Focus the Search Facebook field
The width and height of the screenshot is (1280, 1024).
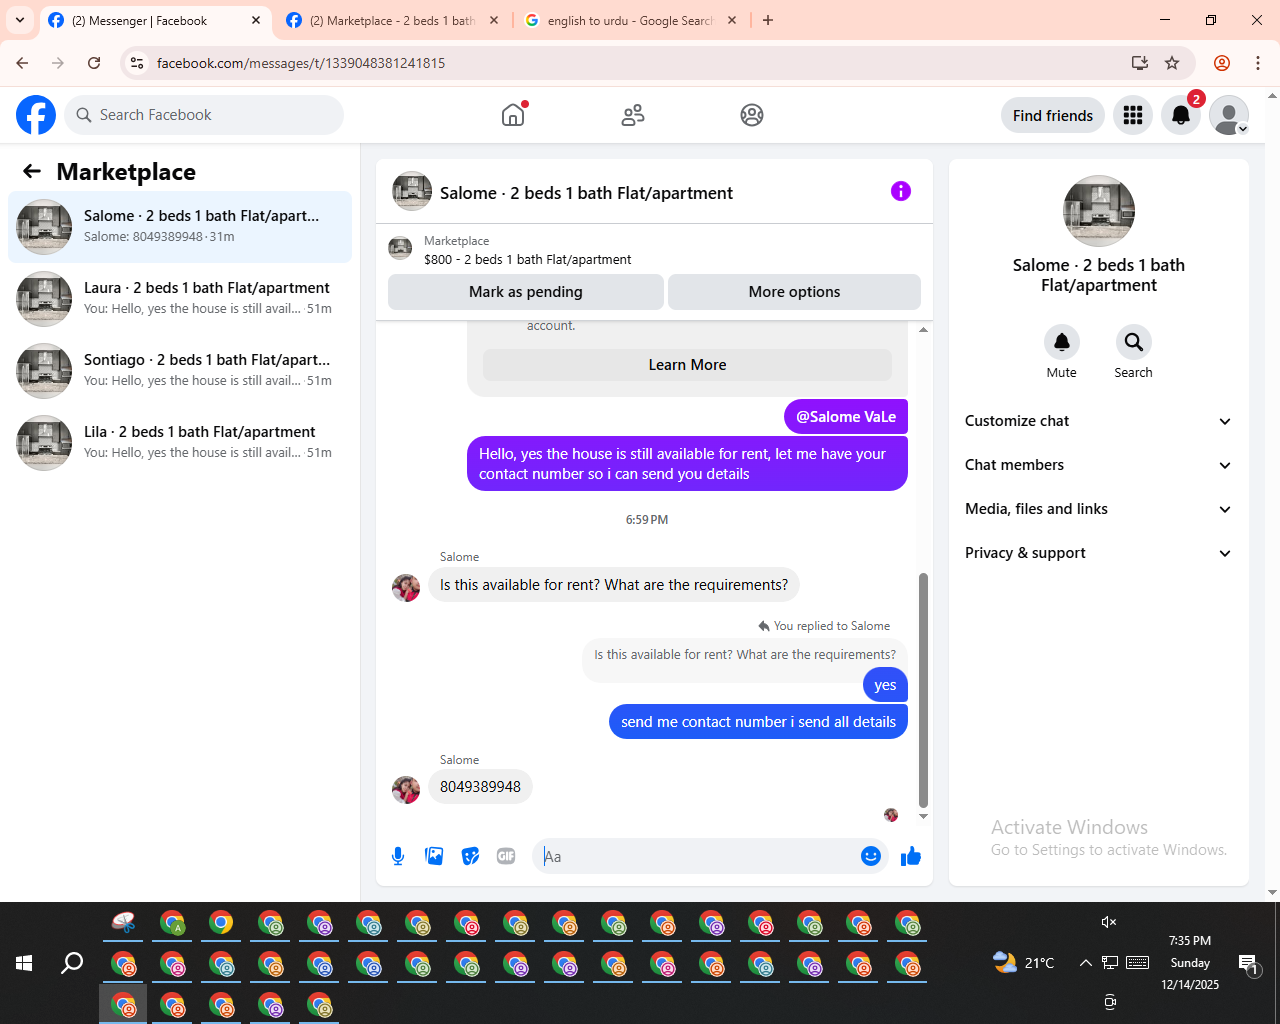(204, 115)
